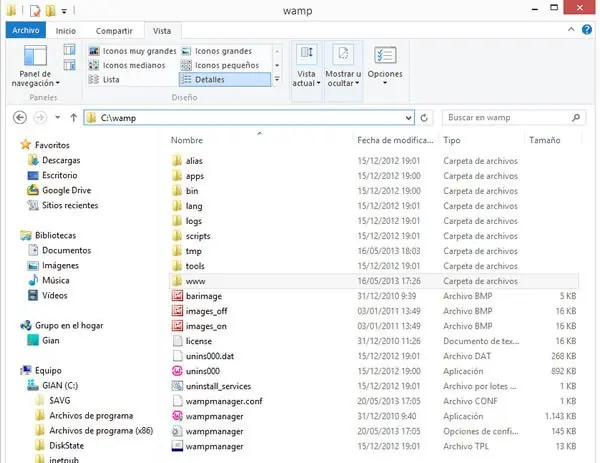
Task: Open Escritorio in Favoritos
Action: pos(52,175)
